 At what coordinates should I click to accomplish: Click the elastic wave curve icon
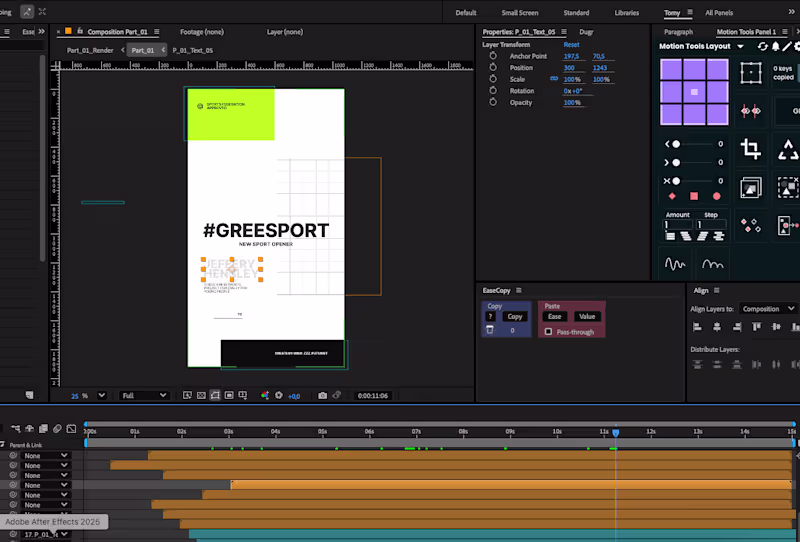(x=675, y=264)
